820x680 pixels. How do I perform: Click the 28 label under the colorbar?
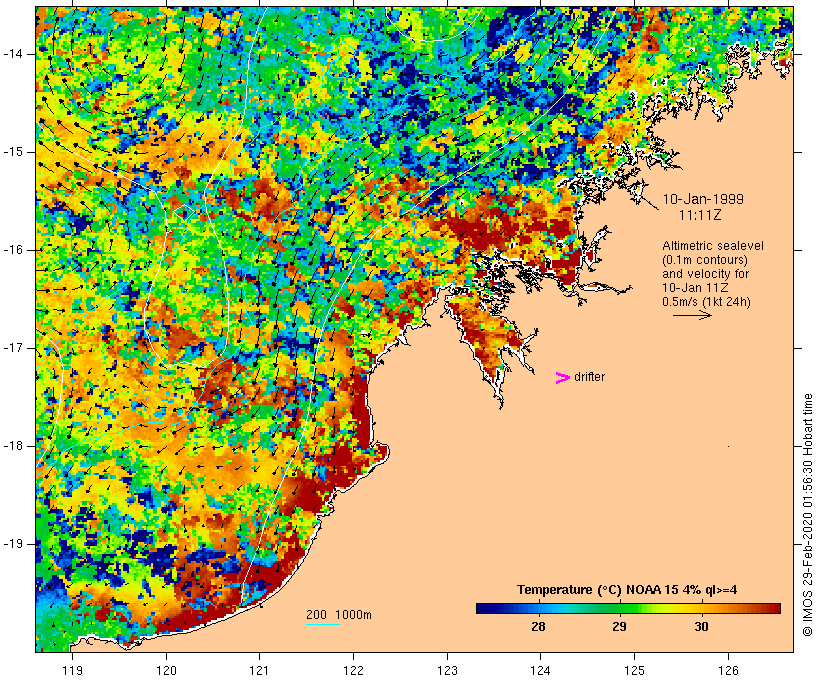(x=538, y=626)
